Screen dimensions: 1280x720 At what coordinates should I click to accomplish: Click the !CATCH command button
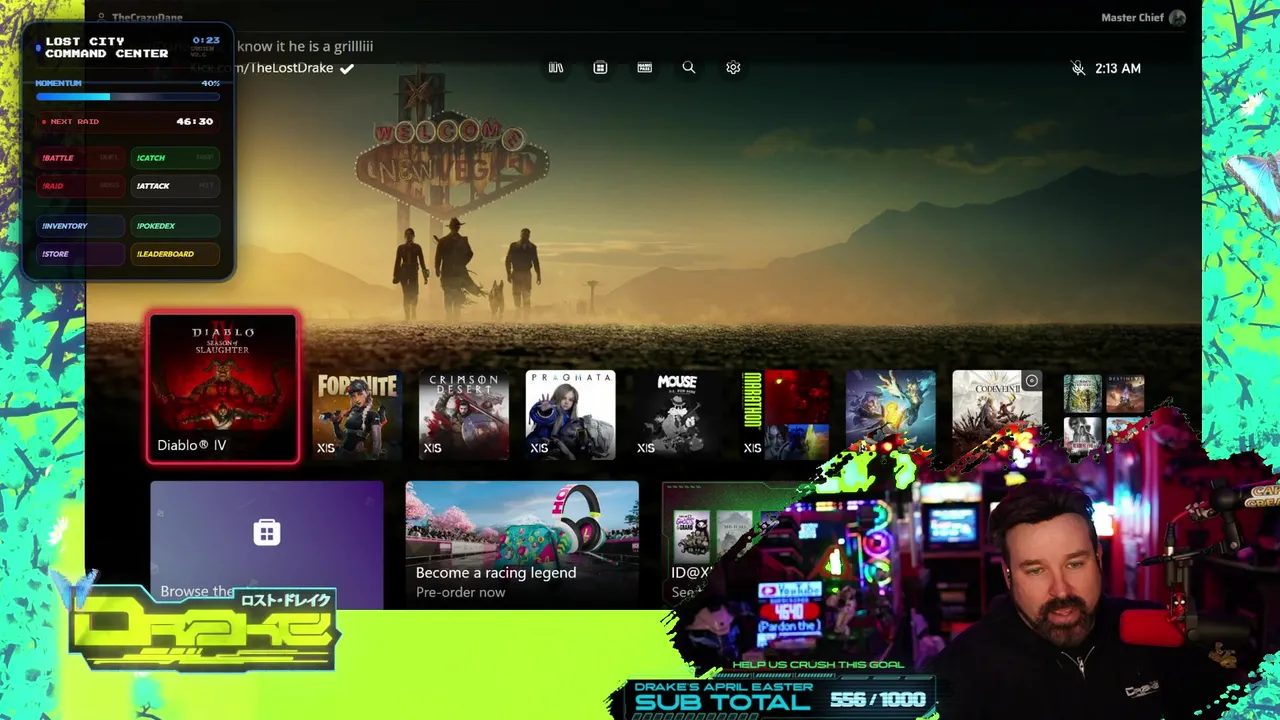(x=176, y=158)
